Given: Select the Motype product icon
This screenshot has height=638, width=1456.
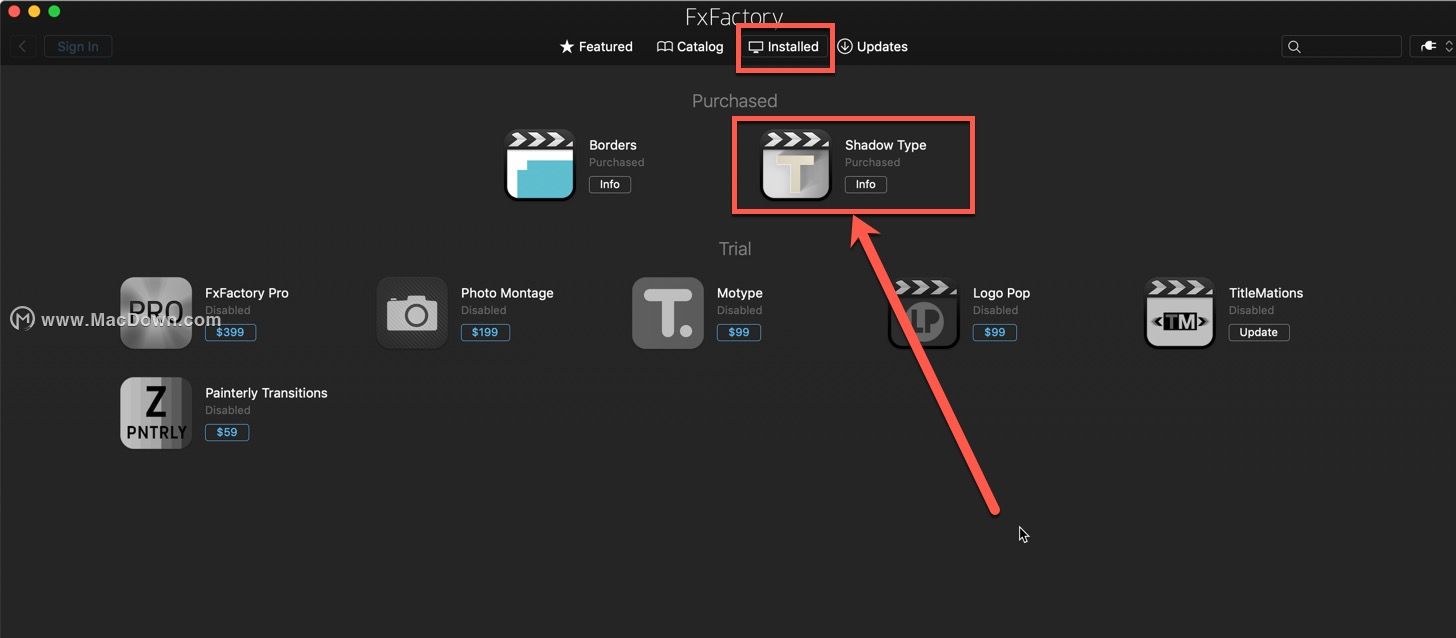Looking at the screenshot, I should [x=668, y=313].
